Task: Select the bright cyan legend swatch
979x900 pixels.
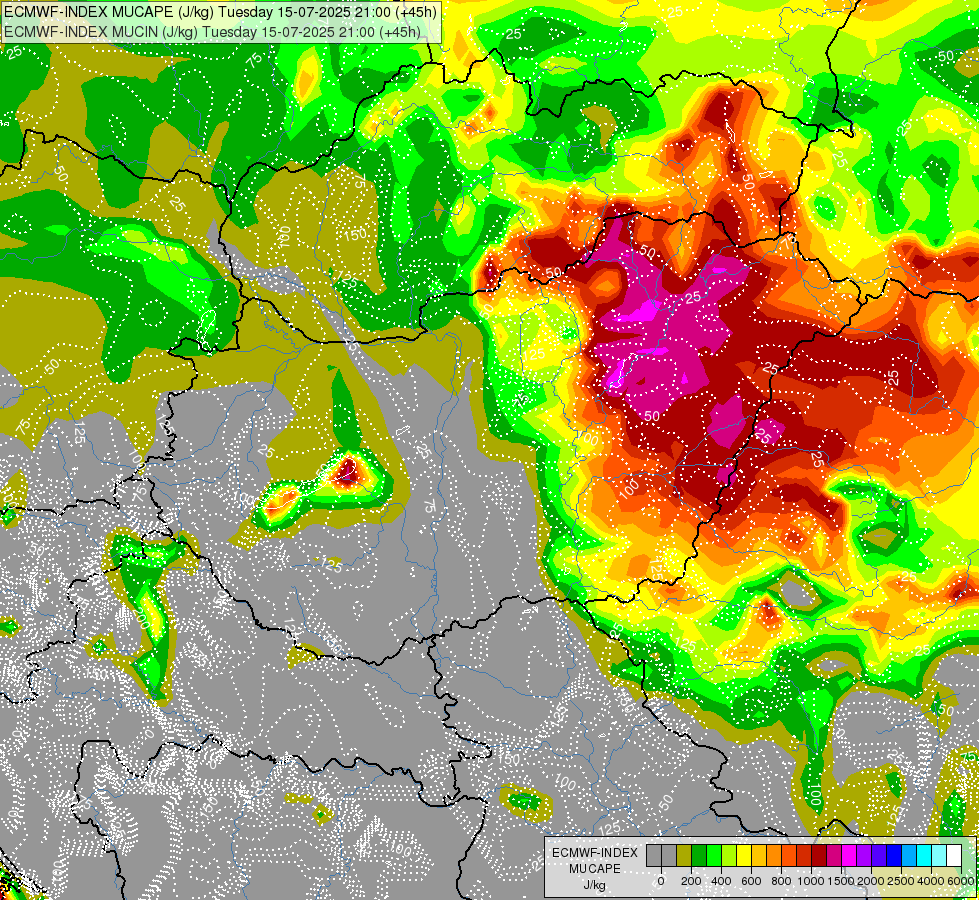Action: pos(925,856)
